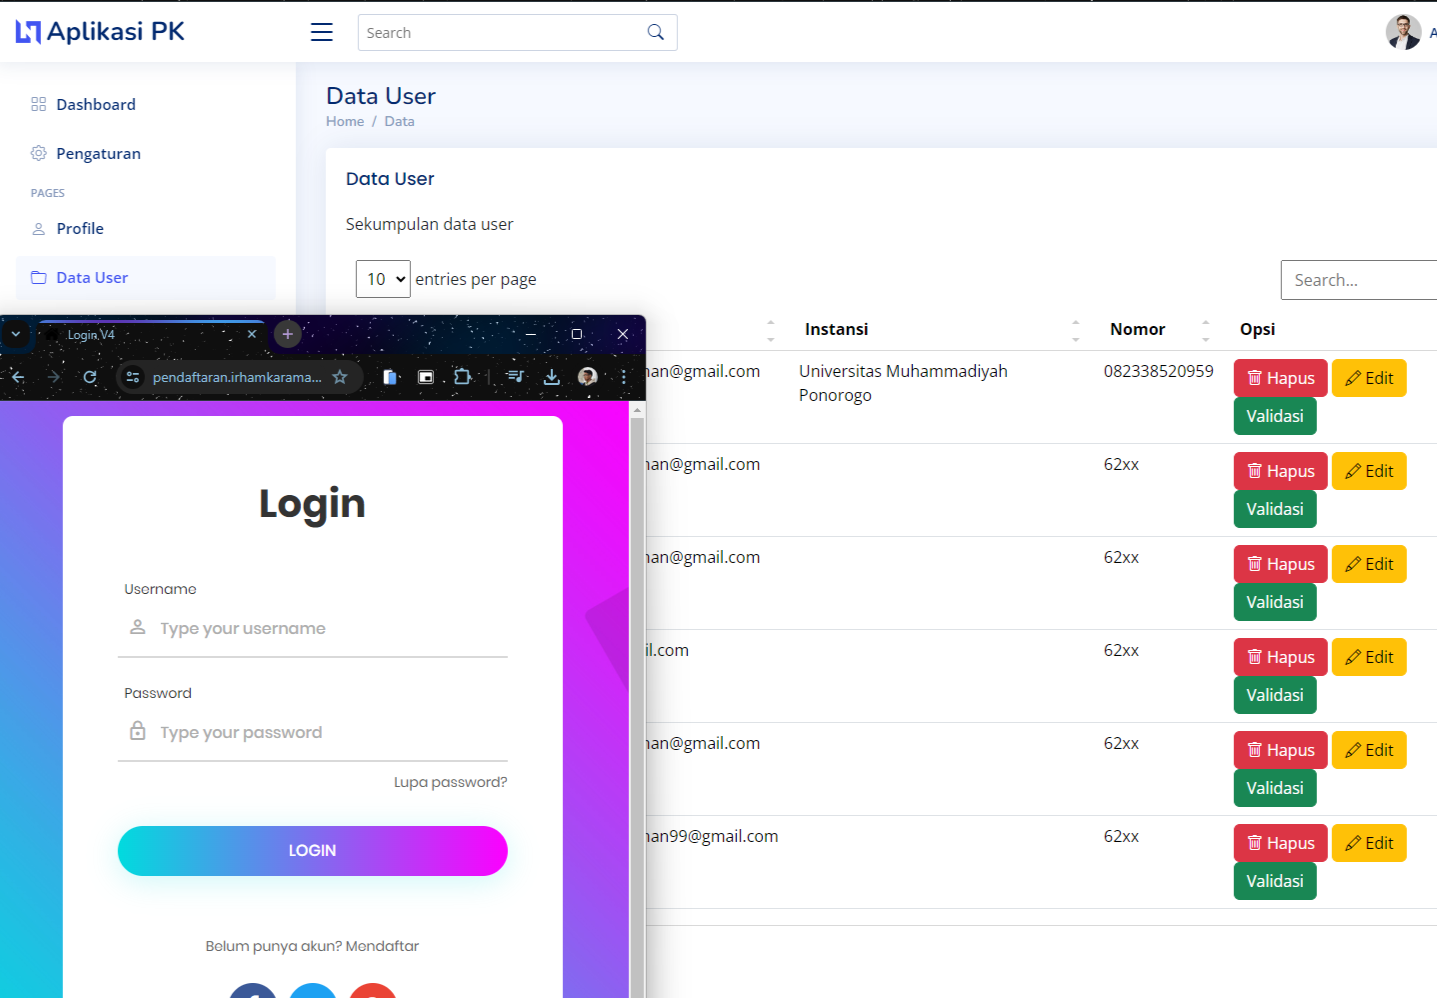Screen dimensions: 1437x998
Task: Sort the table by the Instansi column
Action: click(941, 329)
